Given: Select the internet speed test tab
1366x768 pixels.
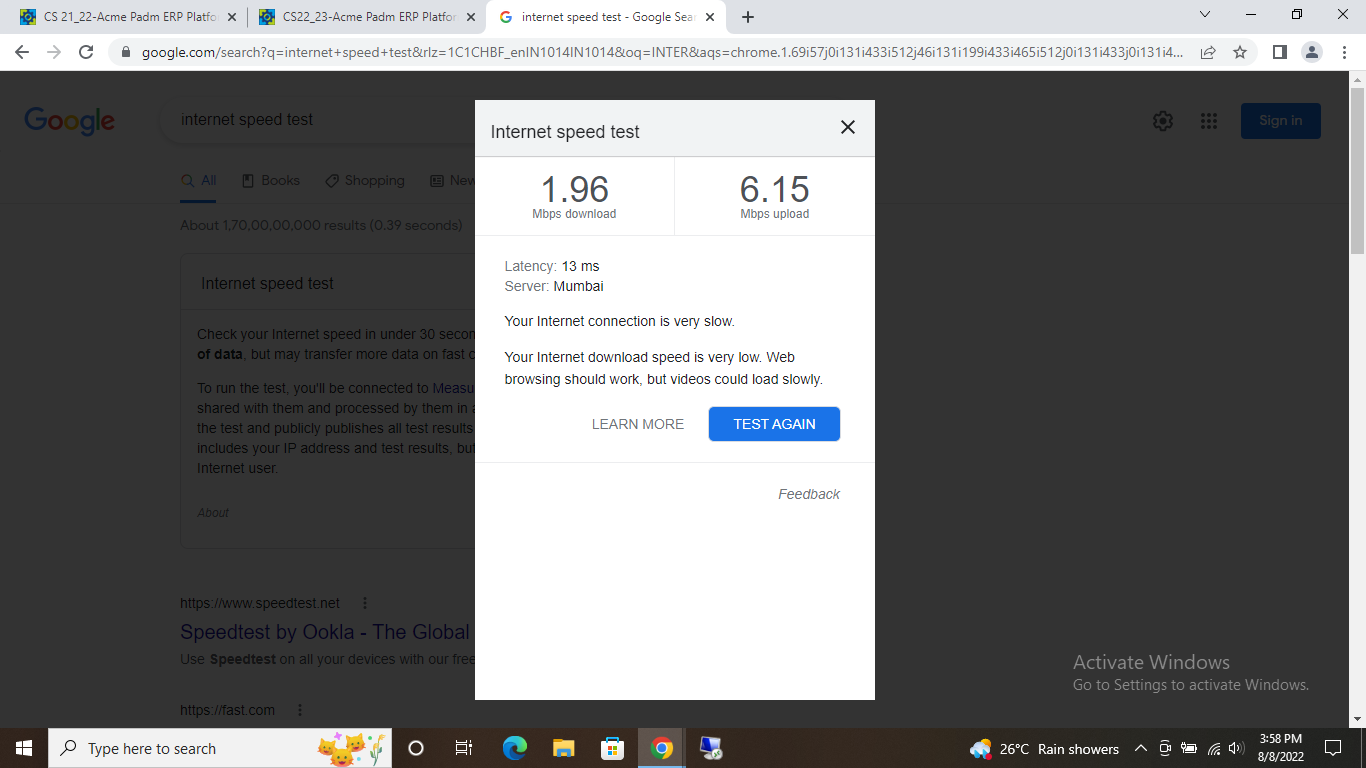Looking at the screenshot, I should 605,17.
